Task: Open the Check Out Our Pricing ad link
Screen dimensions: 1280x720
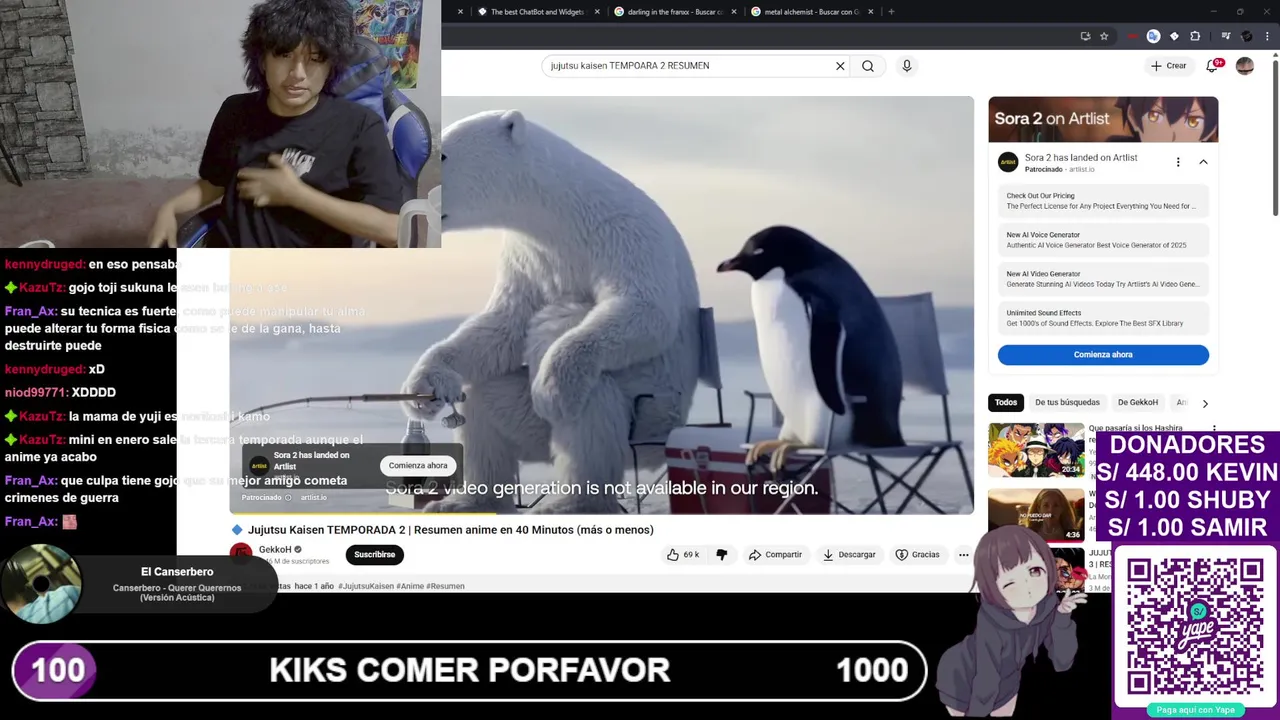Action: click(x=1103, y=201)
